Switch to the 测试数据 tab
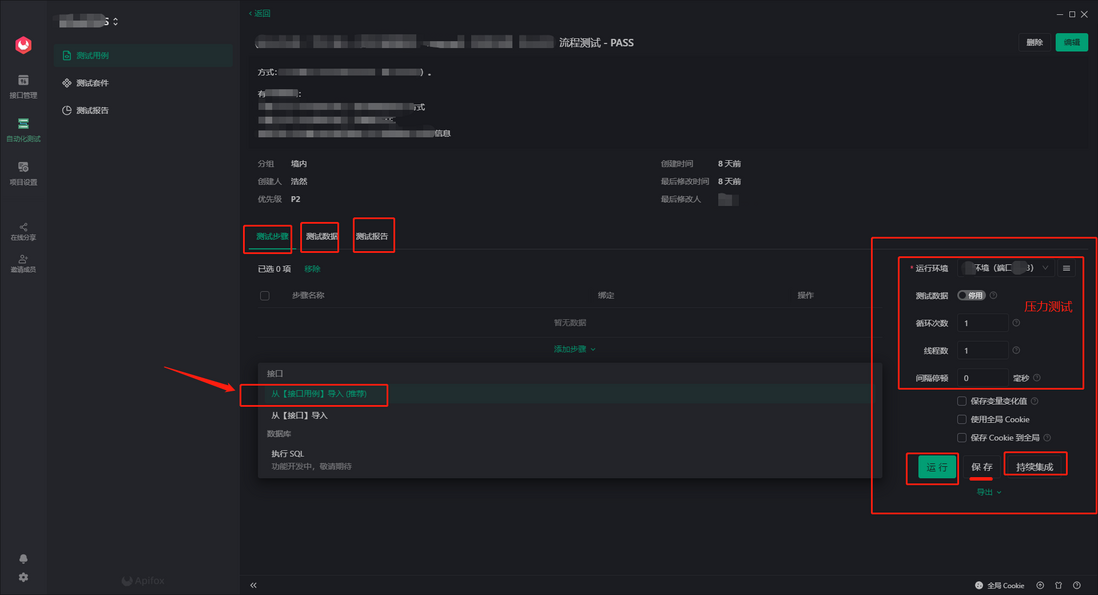Screen dimensions: 1098x595 (321, 237)
